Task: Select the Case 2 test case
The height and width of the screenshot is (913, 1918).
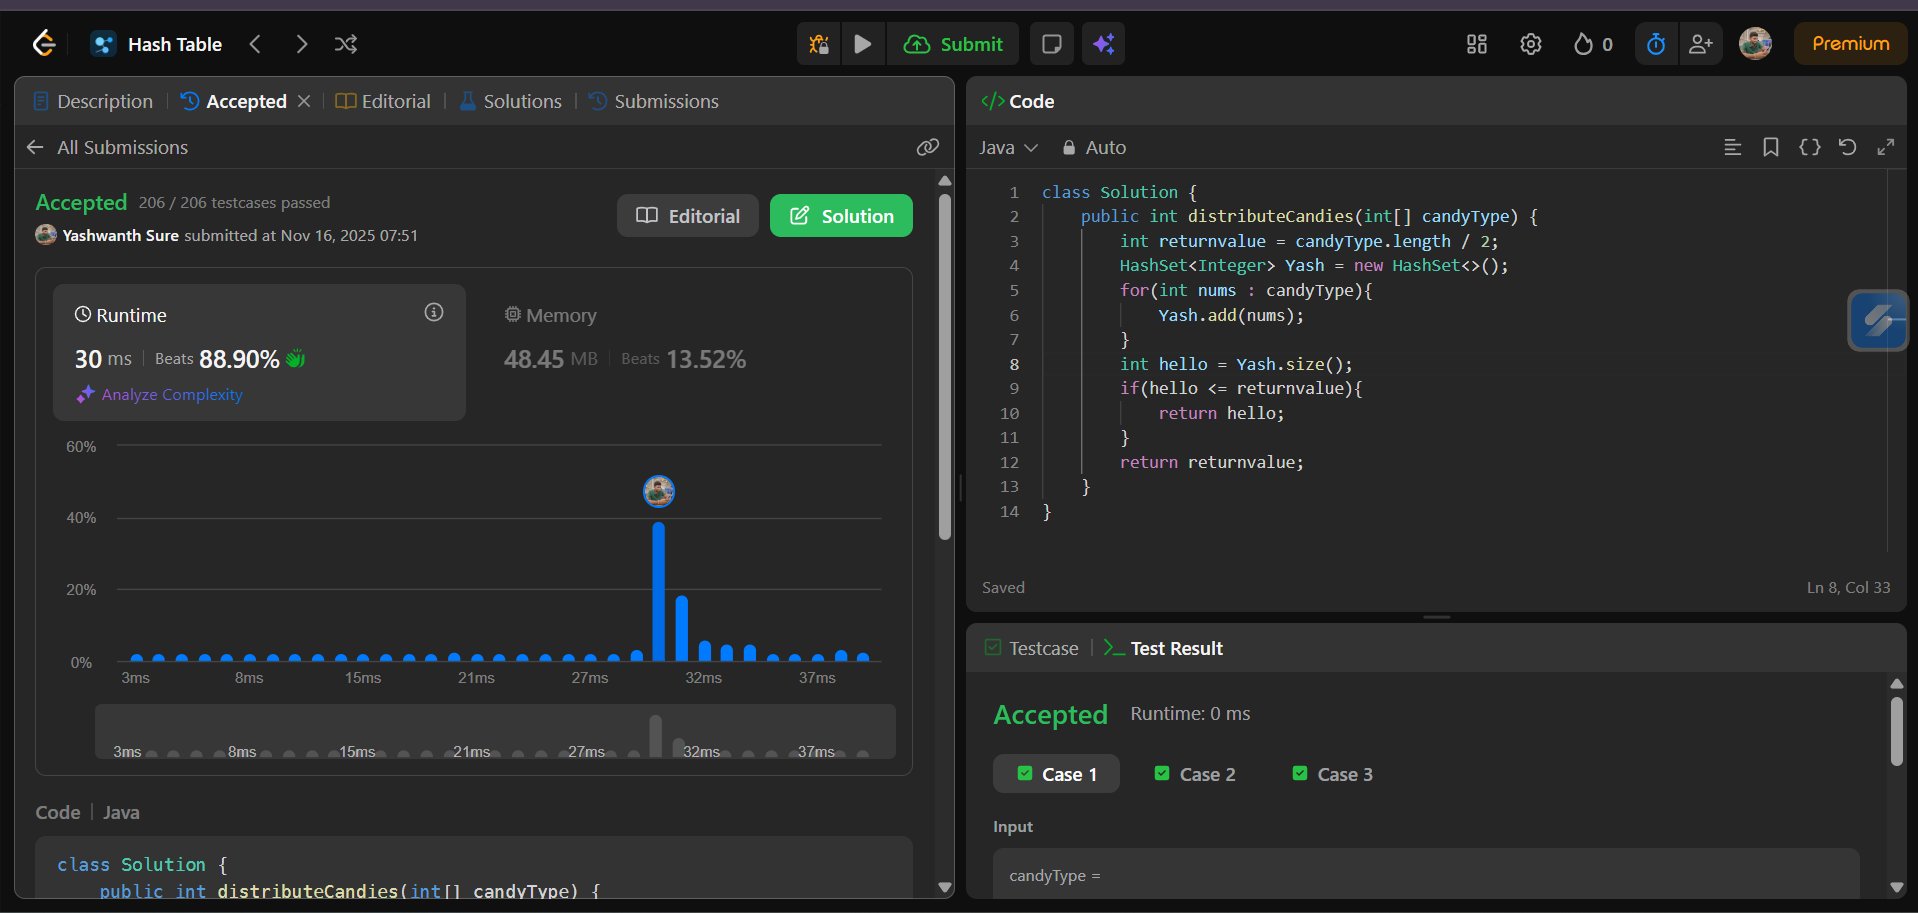Action: (1195, 774)
